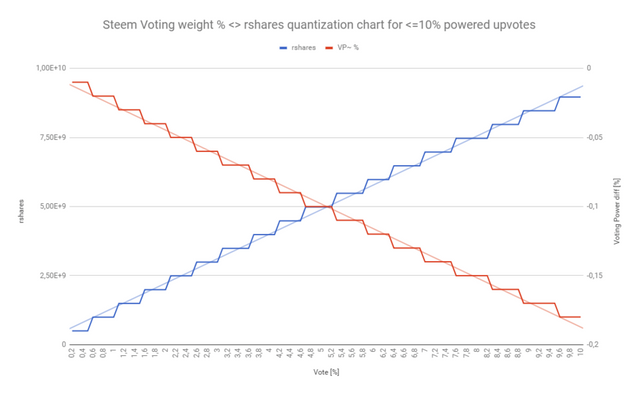Click the -0,1 right axis label
The height and width of the screenshot is (395, 640).
click(592, 206)
